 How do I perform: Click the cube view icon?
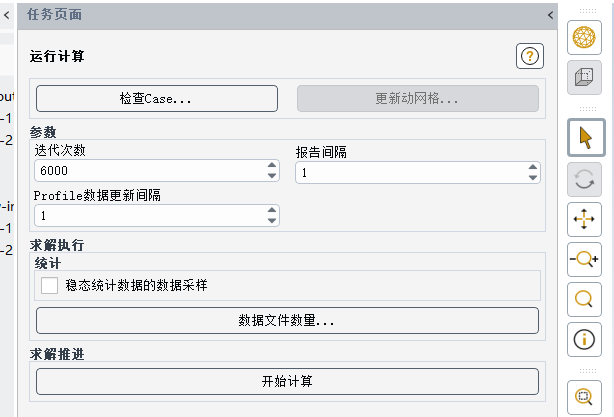pyautogui.click(x=584, y=76)
